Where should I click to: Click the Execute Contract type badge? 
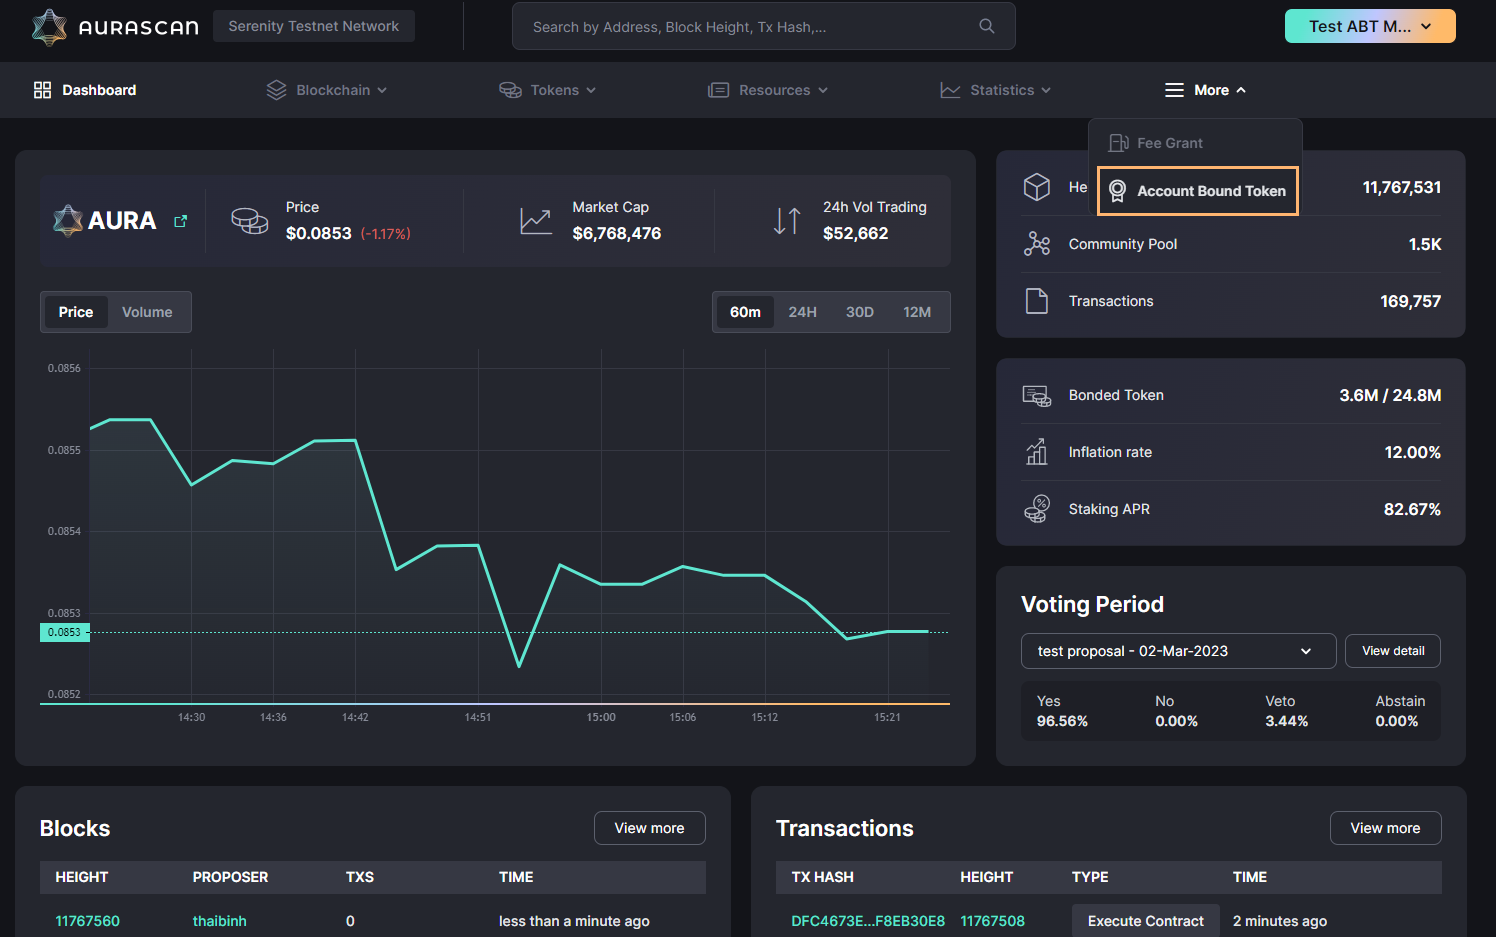pos(1146,921)
